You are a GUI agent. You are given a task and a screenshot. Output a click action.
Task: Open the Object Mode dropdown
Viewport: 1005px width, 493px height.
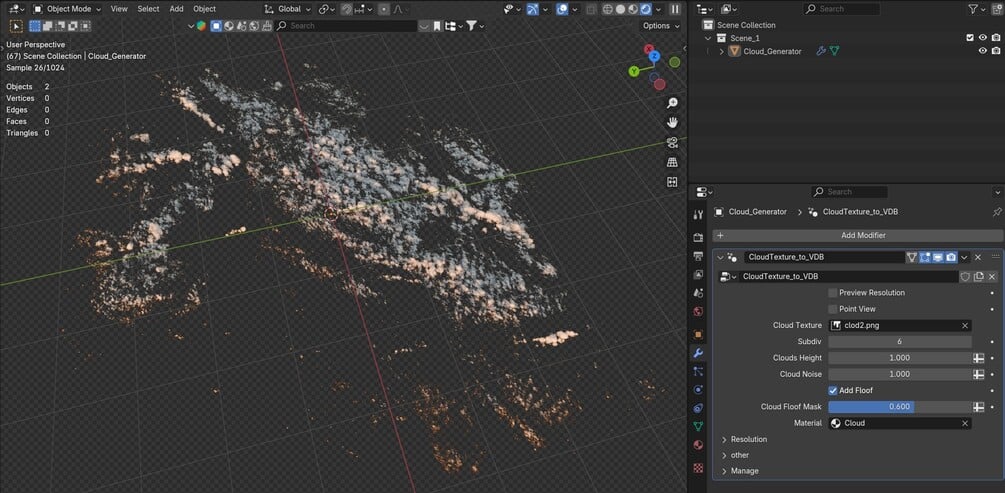[67, 9]
